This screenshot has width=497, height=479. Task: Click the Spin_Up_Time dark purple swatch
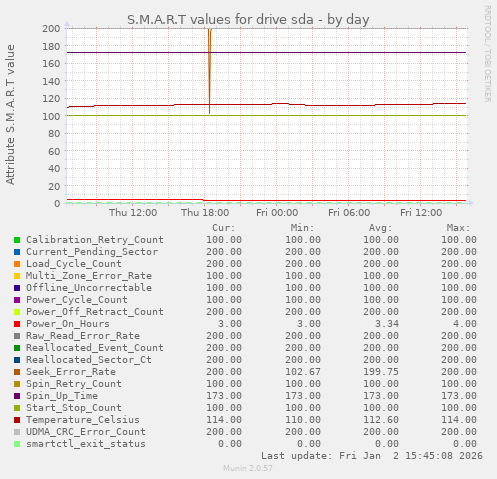17,396
